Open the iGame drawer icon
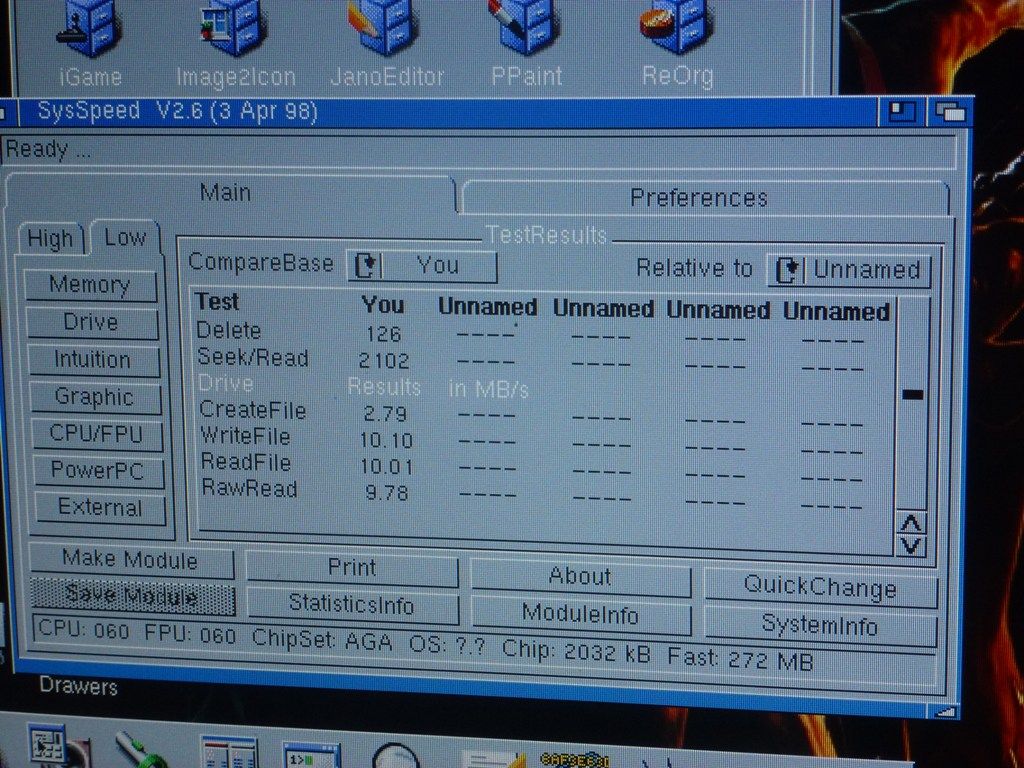The width and height of the screenshot is (1024, 768). [x=88, y=28]
